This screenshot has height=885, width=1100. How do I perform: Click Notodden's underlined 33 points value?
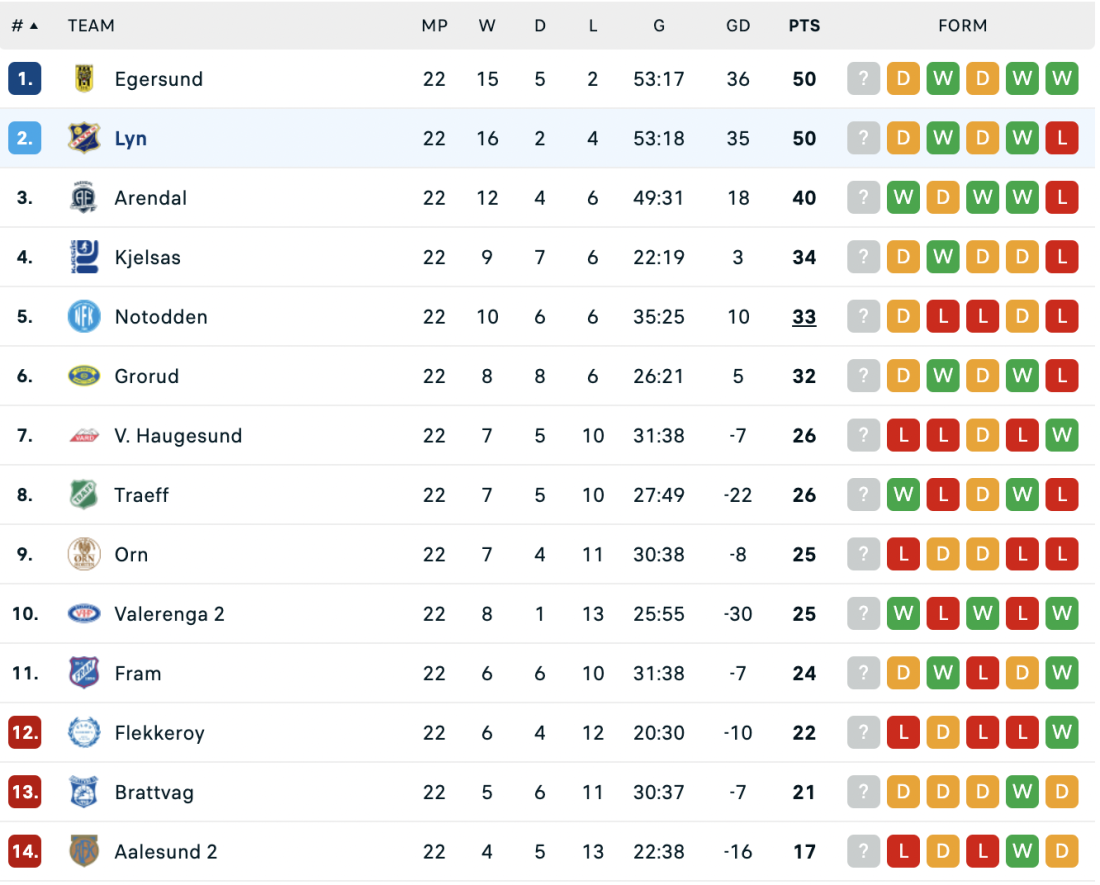pyautogui.click(x=804, y=317)
